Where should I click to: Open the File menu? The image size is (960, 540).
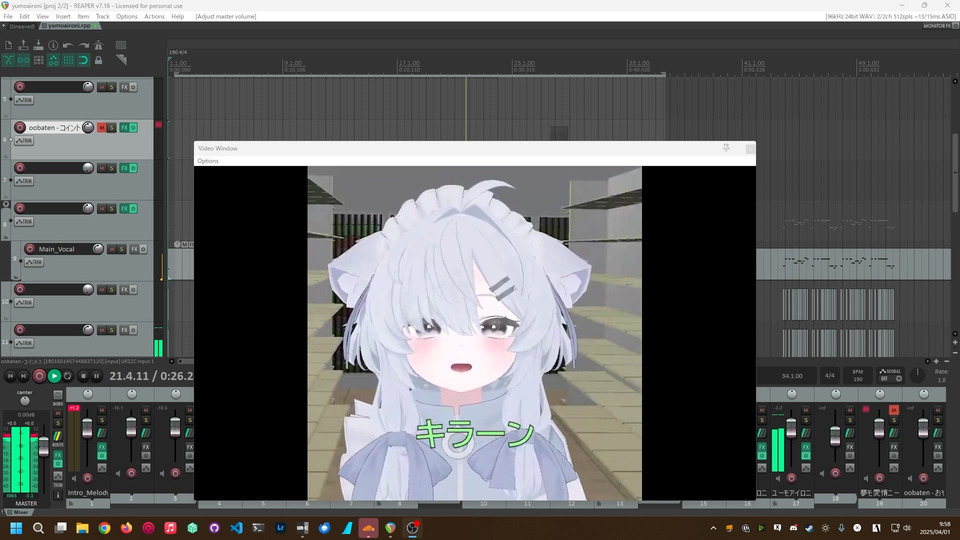point(8,17)
